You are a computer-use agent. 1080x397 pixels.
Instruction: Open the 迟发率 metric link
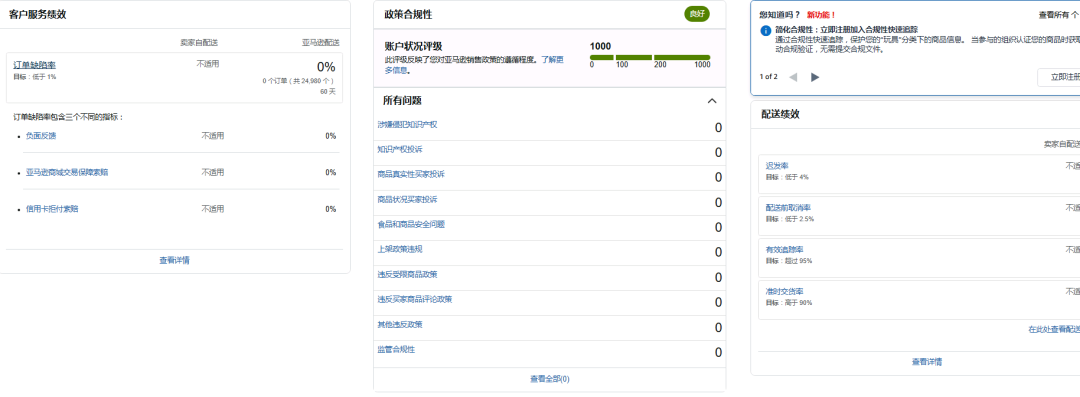(777, 165)
